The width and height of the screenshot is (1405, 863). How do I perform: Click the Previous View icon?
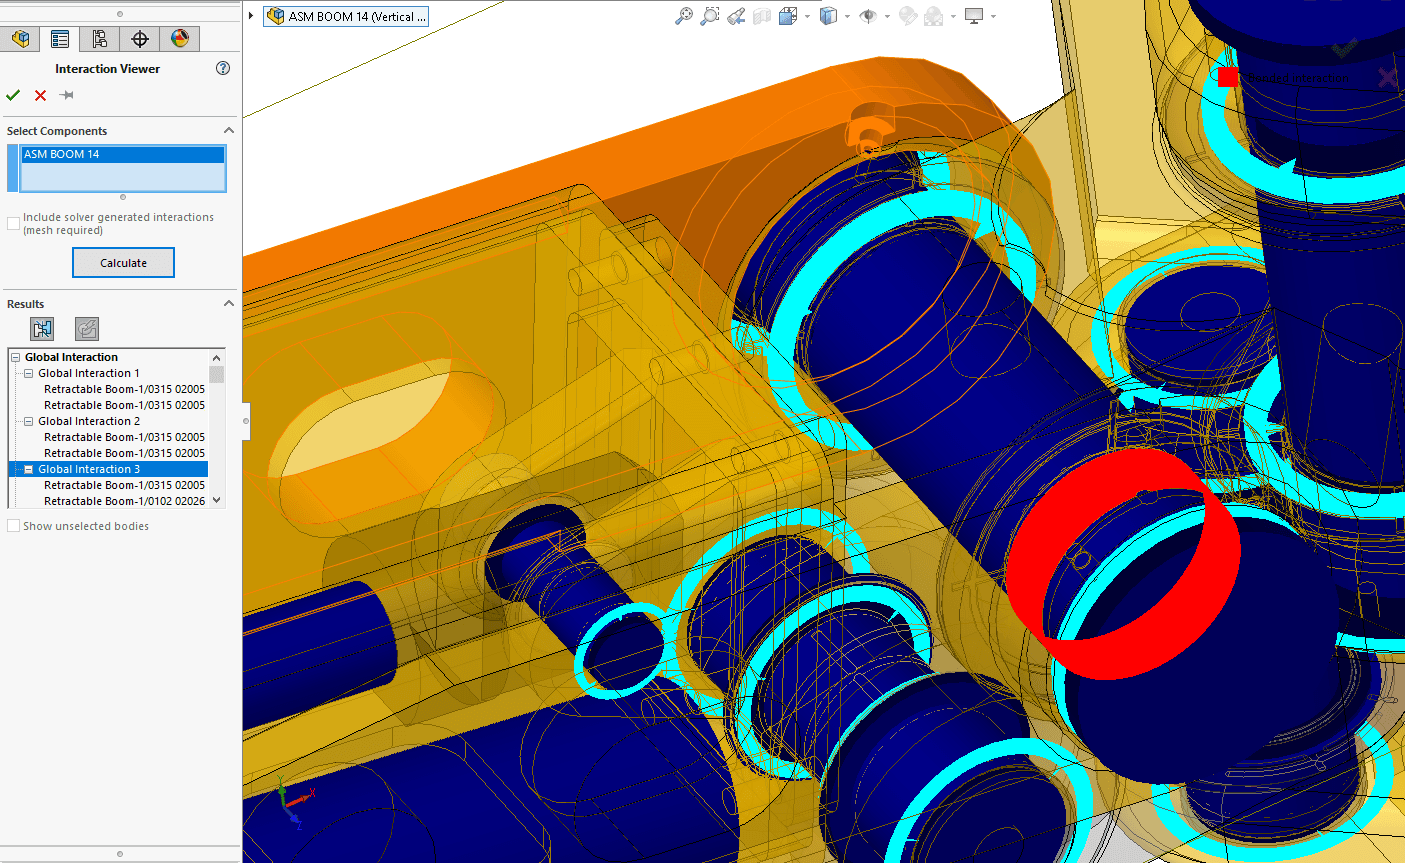[736, 16]
